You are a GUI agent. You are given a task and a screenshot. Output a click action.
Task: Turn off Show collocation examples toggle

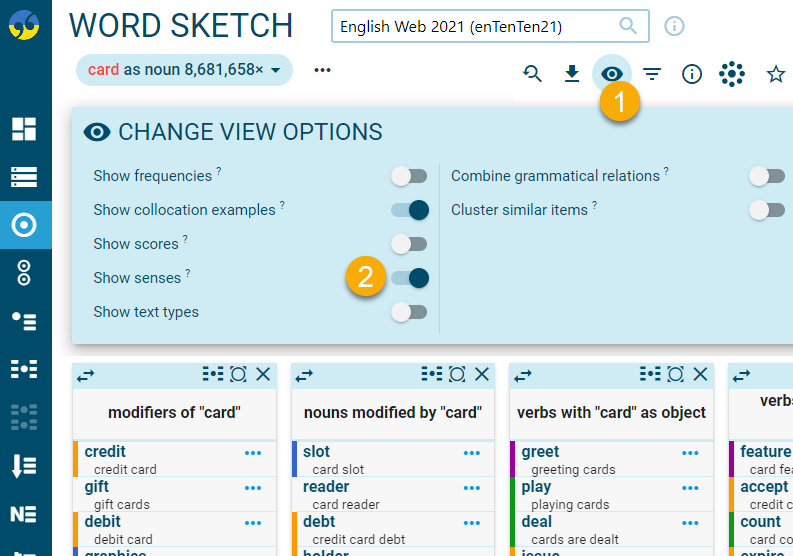pos(409,210)
